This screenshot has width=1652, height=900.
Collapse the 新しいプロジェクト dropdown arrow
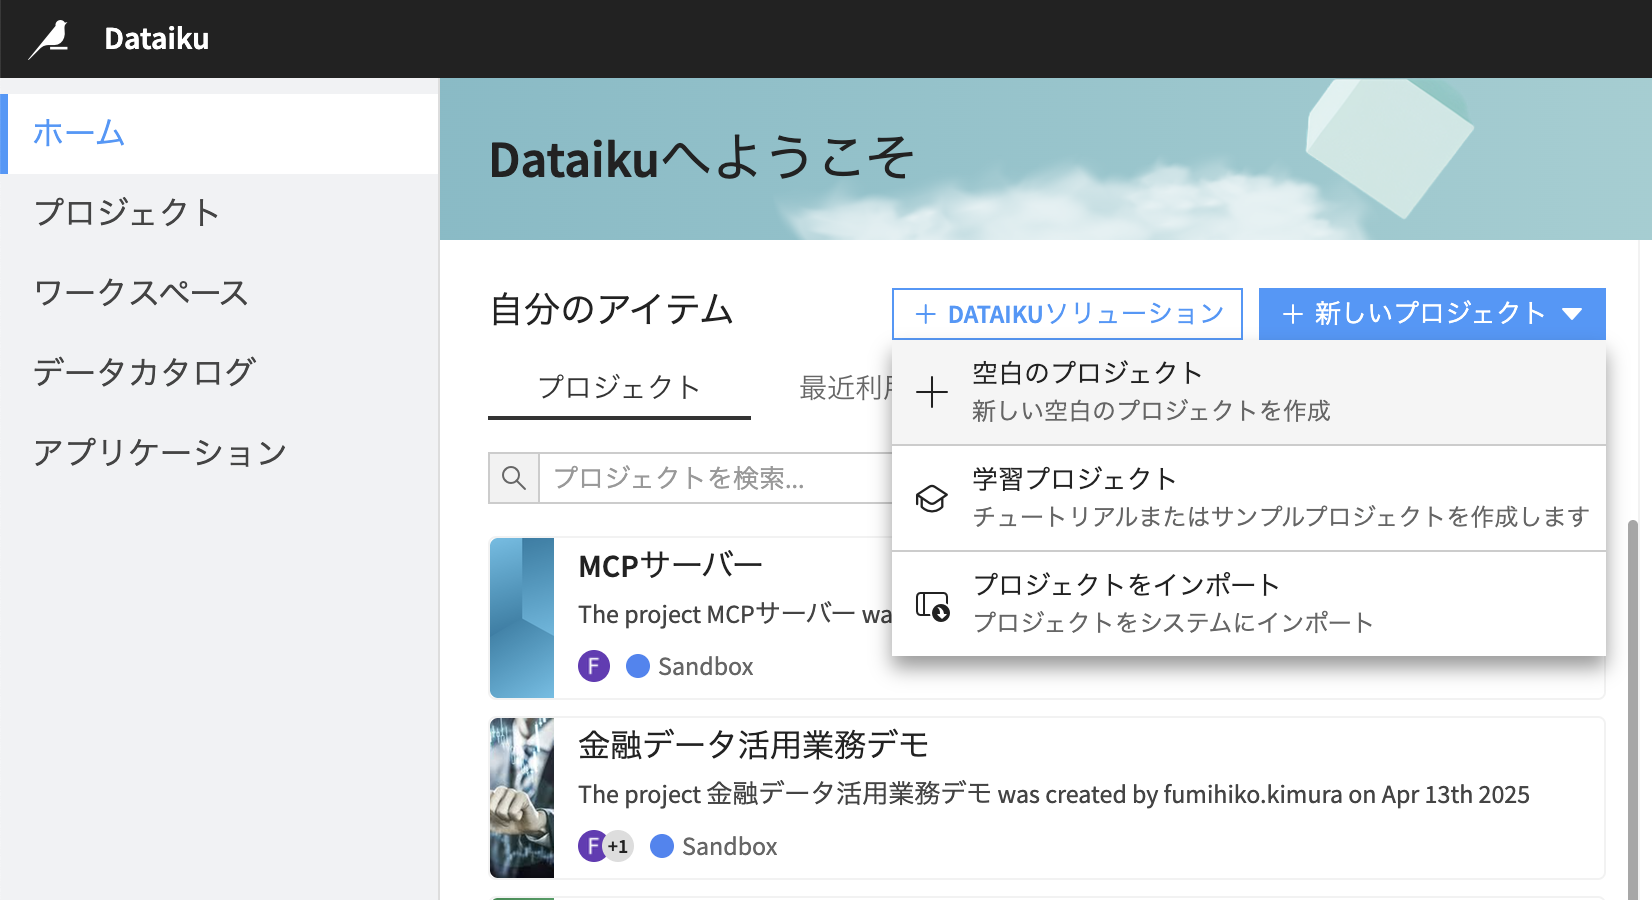point(1572,314)
